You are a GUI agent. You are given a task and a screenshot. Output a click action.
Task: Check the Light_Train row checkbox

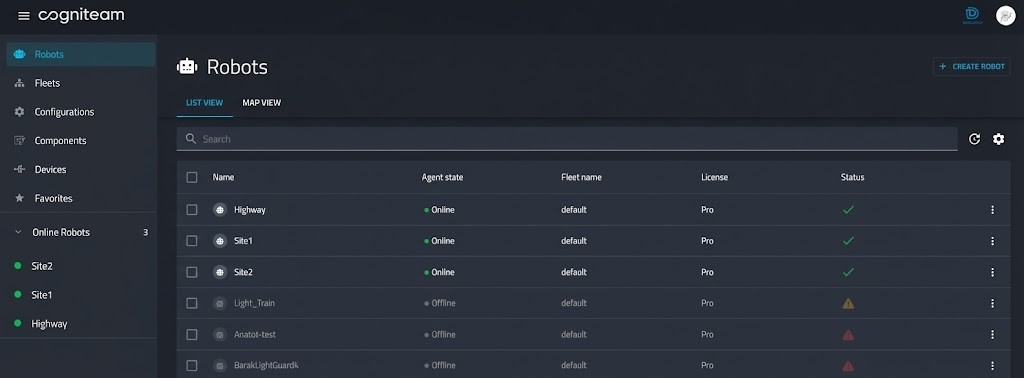tap(192, 303)
